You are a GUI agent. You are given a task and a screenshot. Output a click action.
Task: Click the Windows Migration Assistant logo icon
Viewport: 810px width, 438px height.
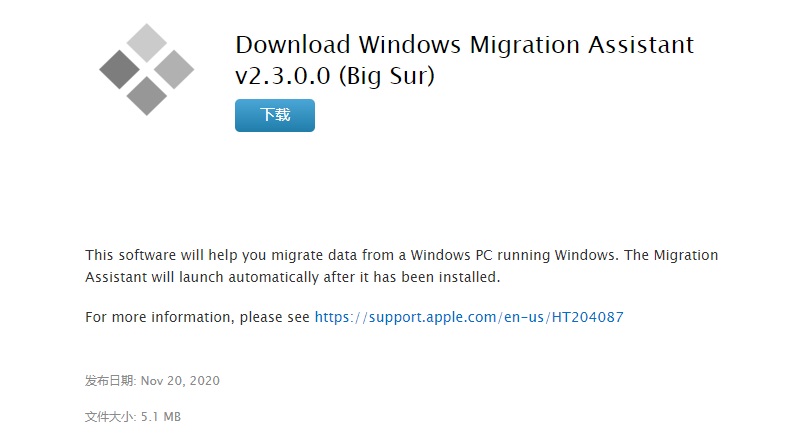[147, 69]
